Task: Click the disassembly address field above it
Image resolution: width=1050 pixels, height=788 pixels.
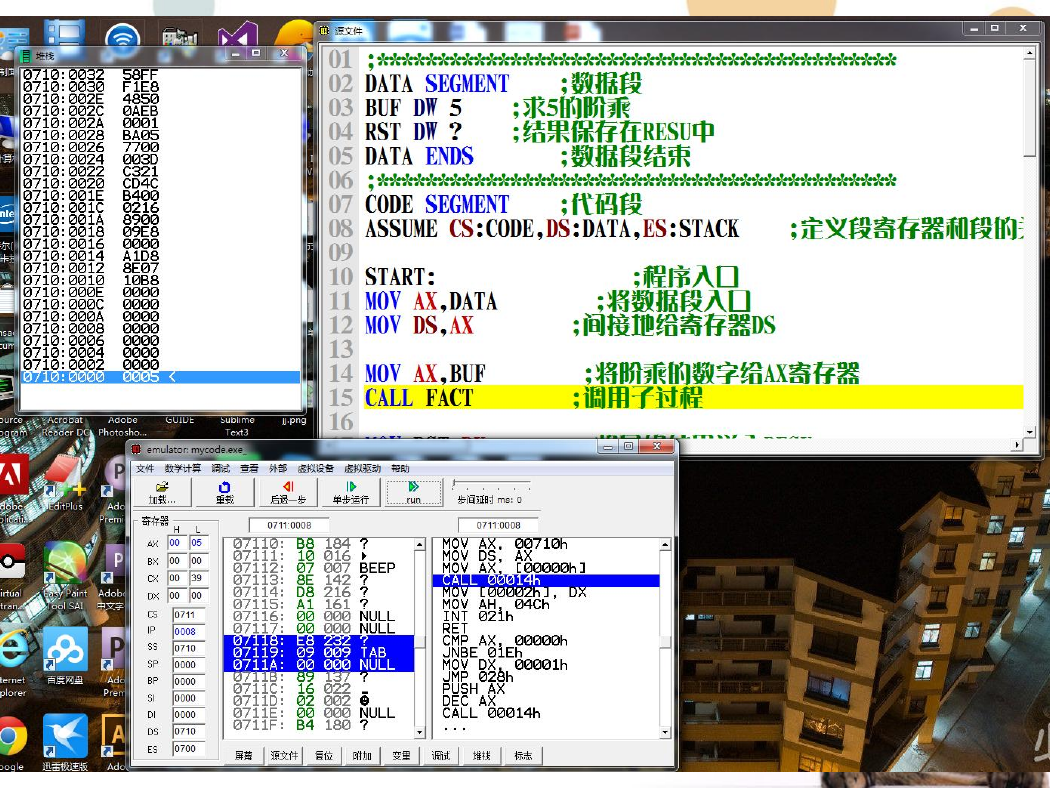Action: tap(498, 525)
